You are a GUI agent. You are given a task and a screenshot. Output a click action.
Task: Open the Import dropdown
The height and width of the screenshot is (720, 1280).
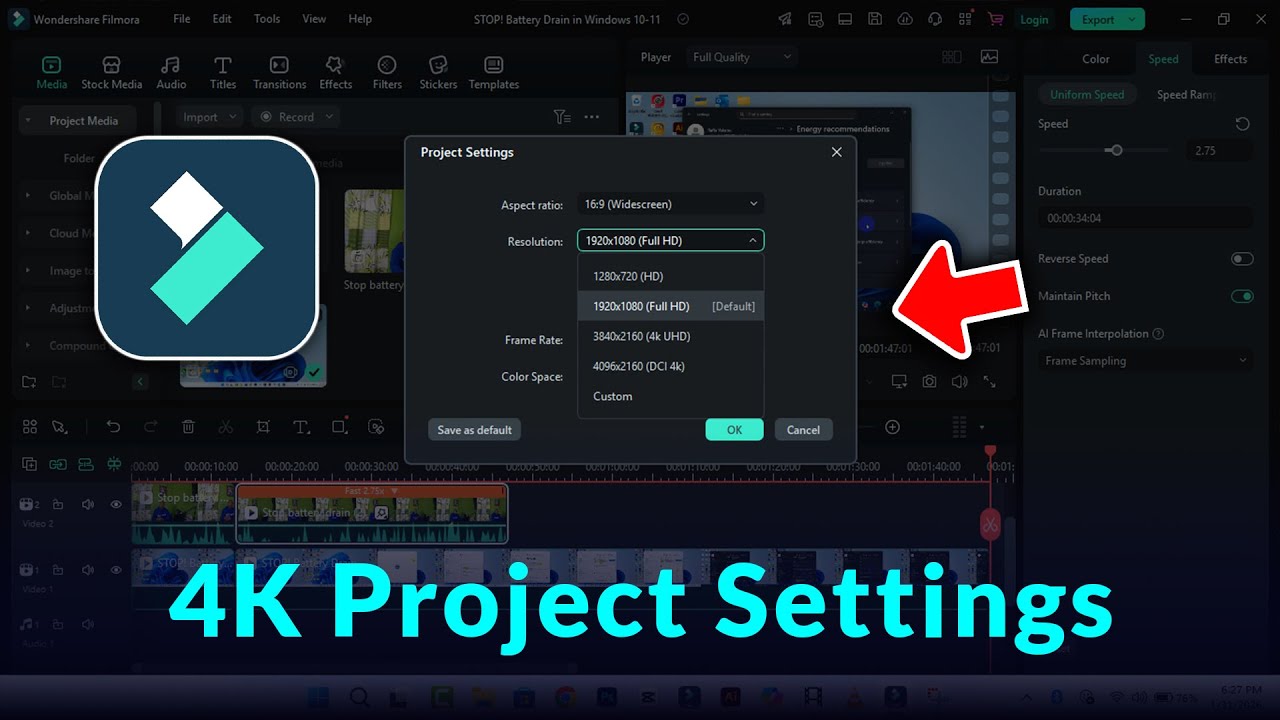pos(209,117)
